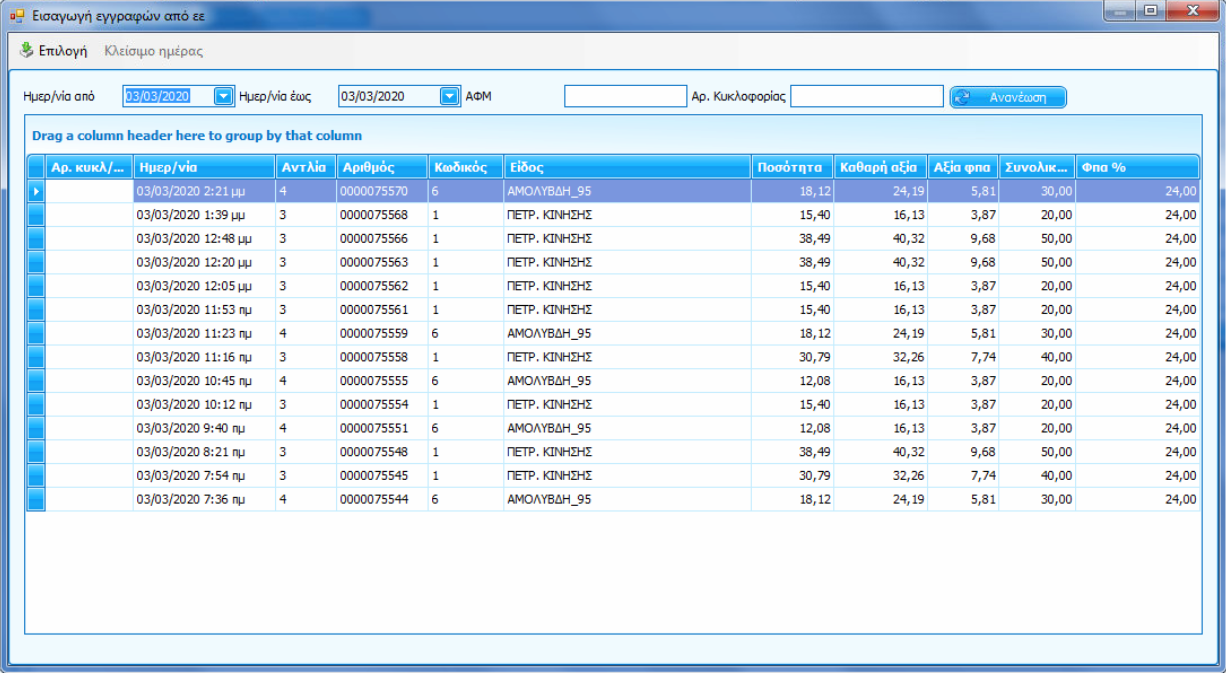Select the Επιλογή menu item
Image resolution: width=1226 pixels, height=673 pixels.
62,51
